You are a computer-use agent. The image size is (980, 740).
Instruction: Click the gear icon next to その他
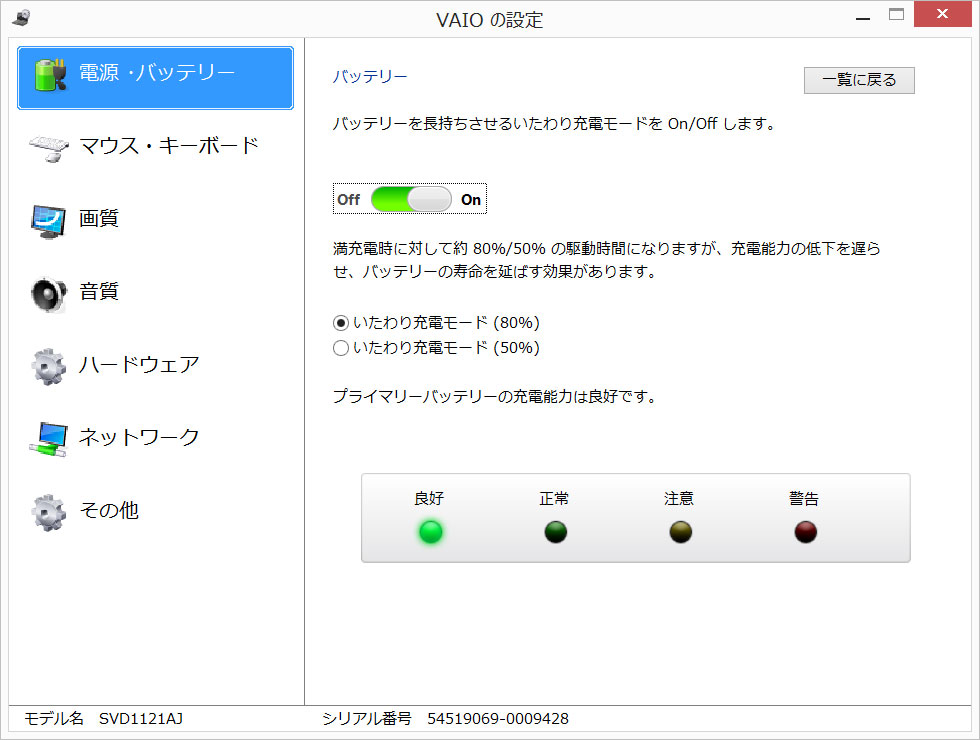click(49, 512)
